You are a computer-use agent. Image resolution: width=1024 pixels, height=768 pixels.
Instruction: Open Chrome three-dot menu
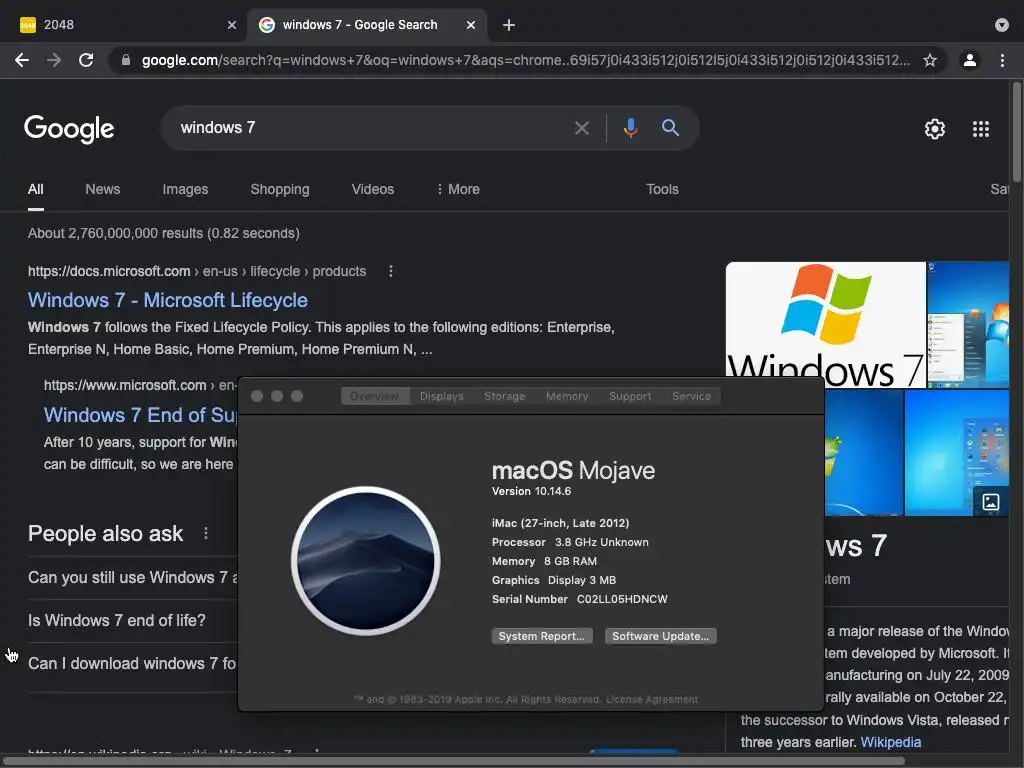point(1002,60)
